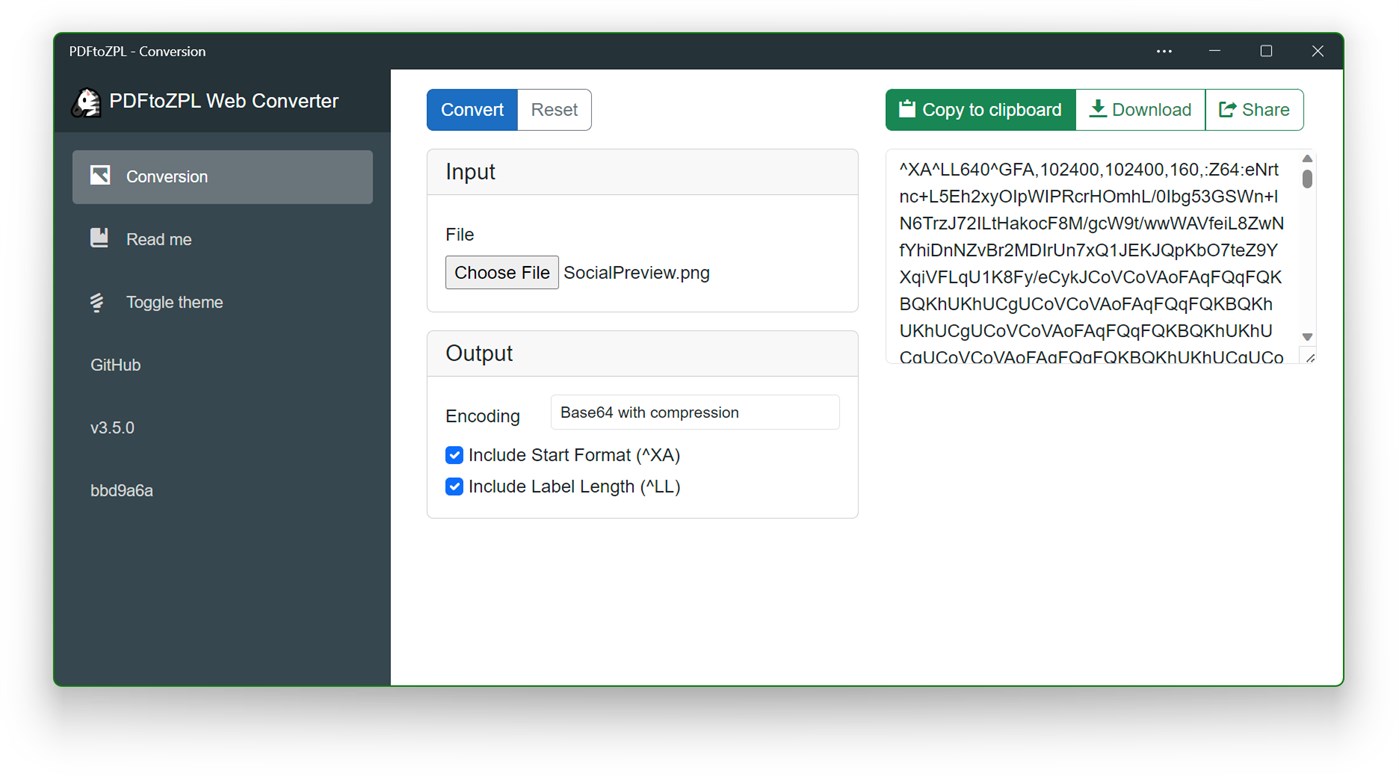1399x777 pixels.
Task: Click the Toggle theme lightbulb icon
Action: pyautogui.click(x=97, y=302)
